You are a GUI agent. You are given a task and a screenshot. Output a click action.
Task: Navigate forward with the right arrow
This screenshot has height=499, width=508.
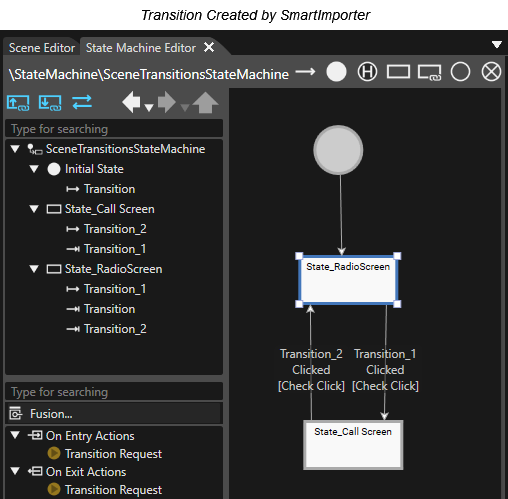click(167, 102)
